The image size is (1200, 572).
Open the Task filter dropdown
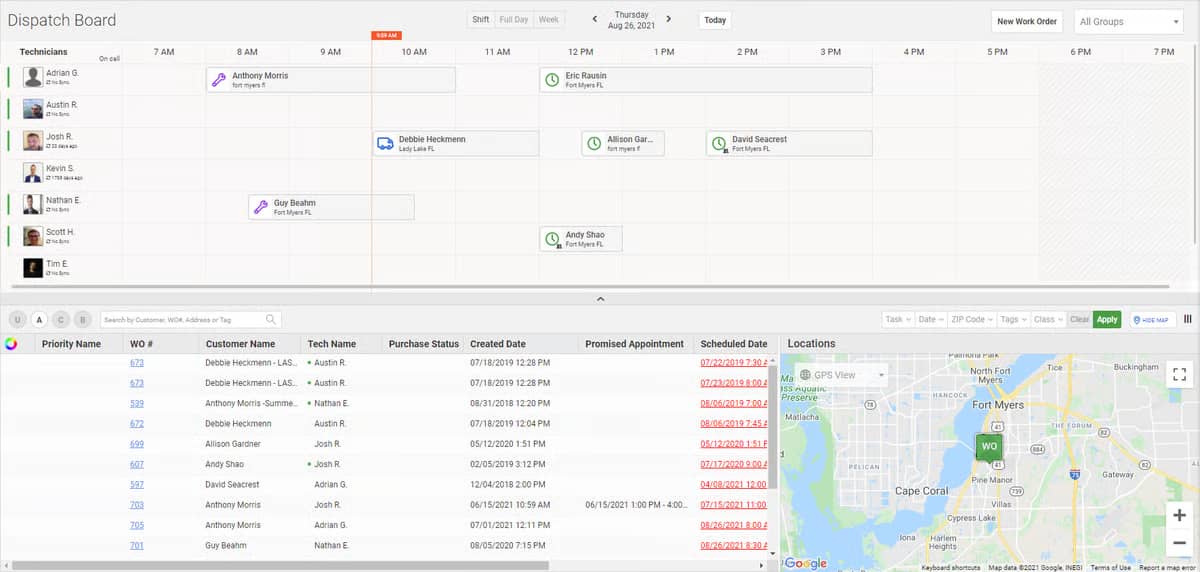[897, 319]
